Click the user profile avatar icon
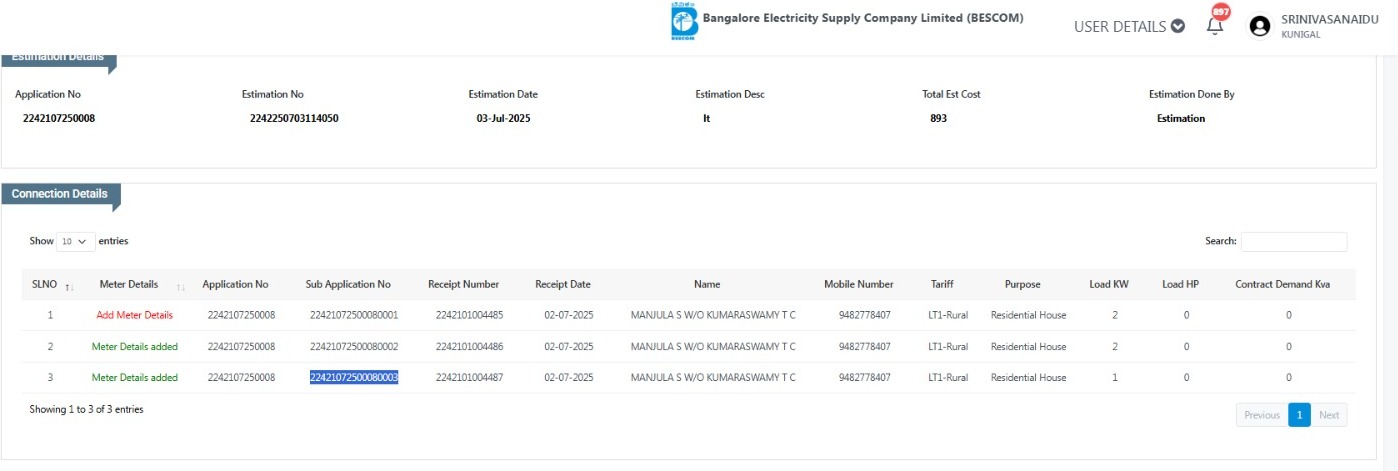The image size is (1398, 471). [1260, 27]
